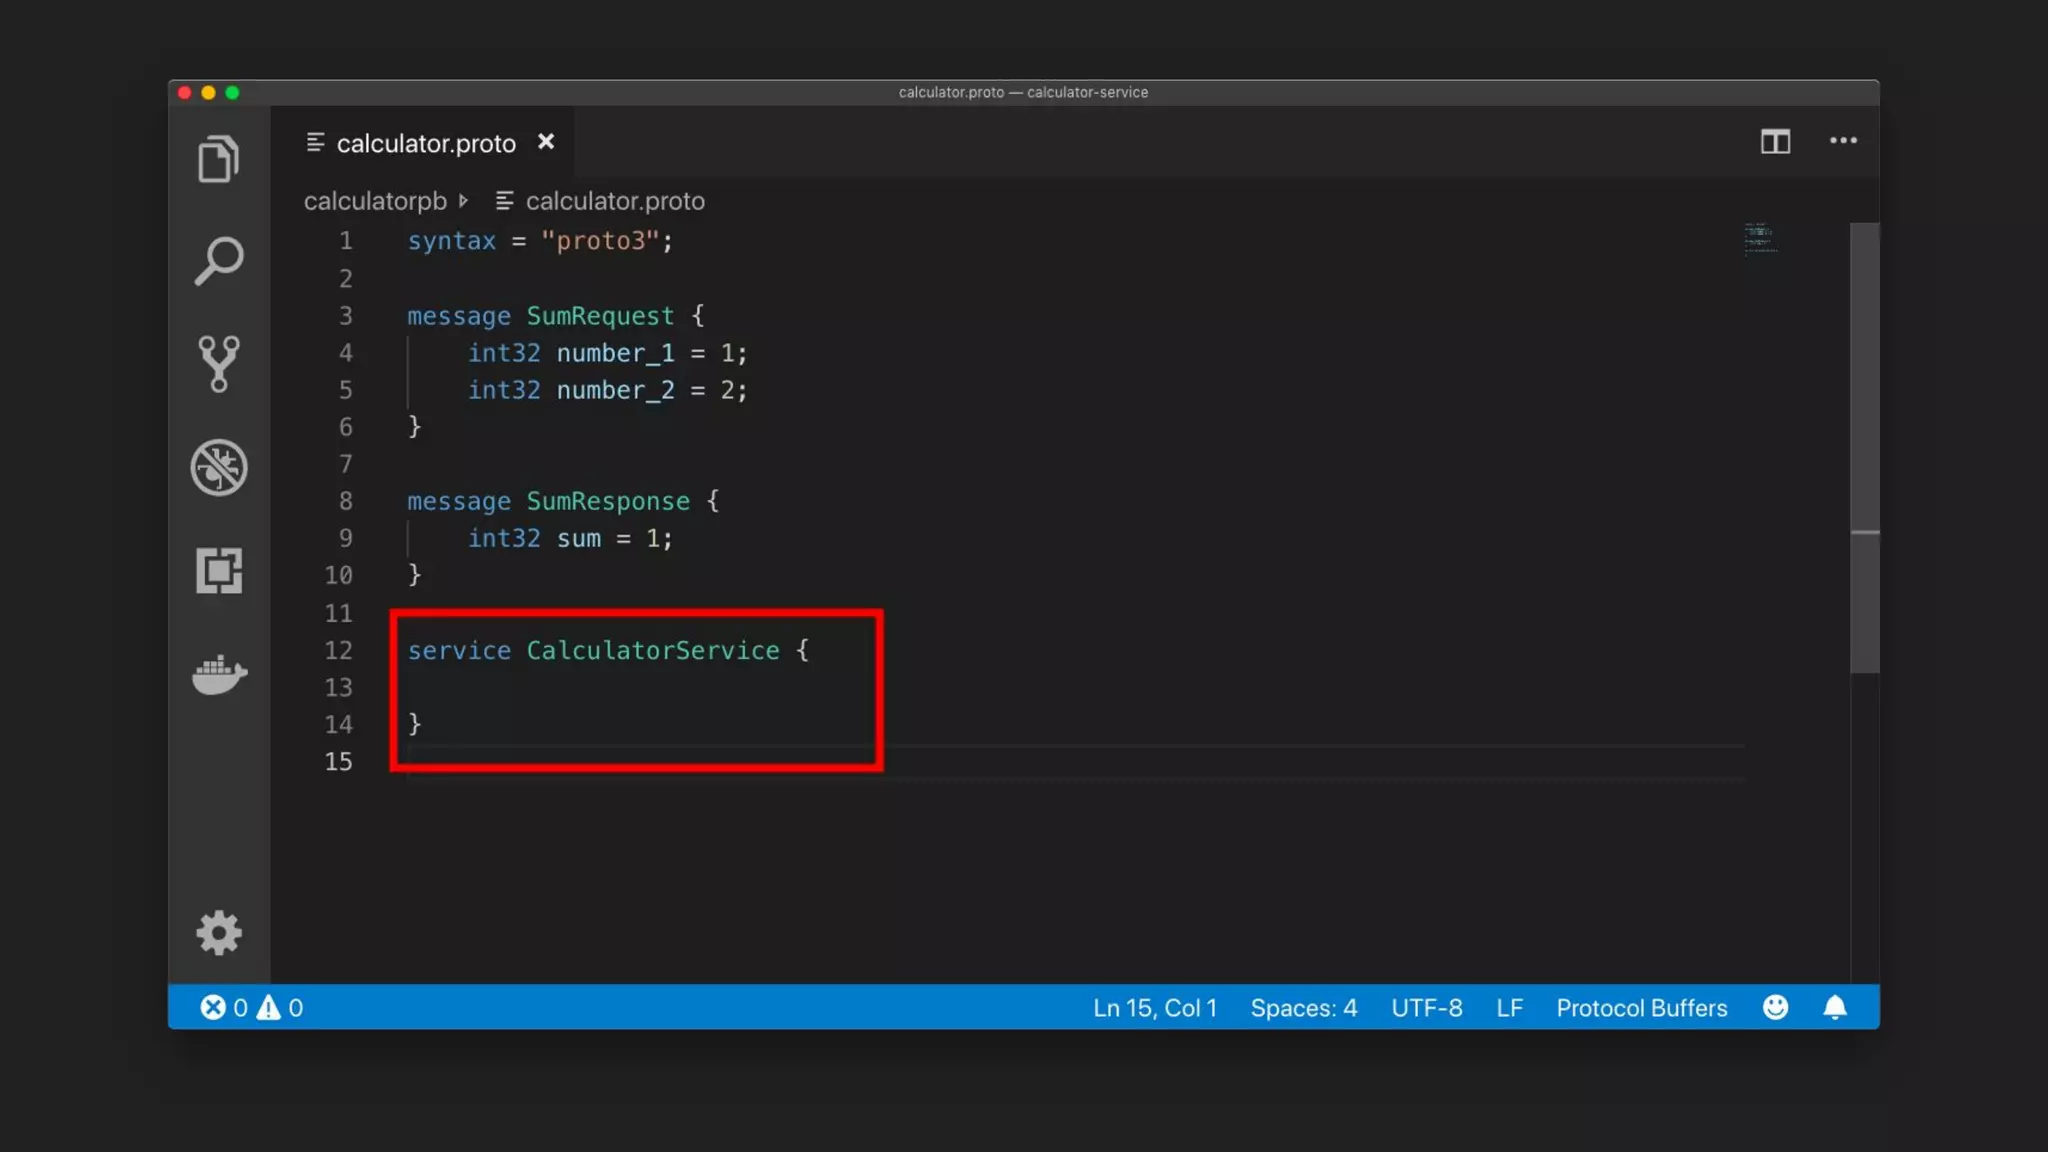
Task: Show errors and warnings count panel
Action: (x=251, y=1008)
